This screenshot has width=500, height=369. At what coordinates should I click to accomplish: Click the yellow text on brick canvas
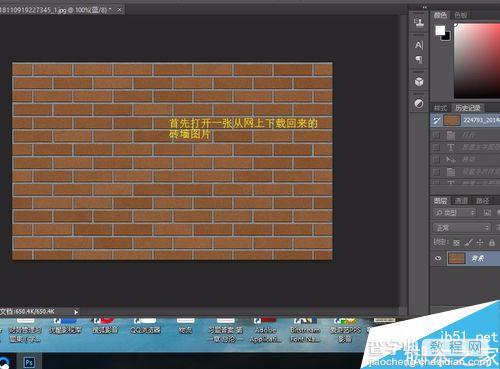pos(243,128)
